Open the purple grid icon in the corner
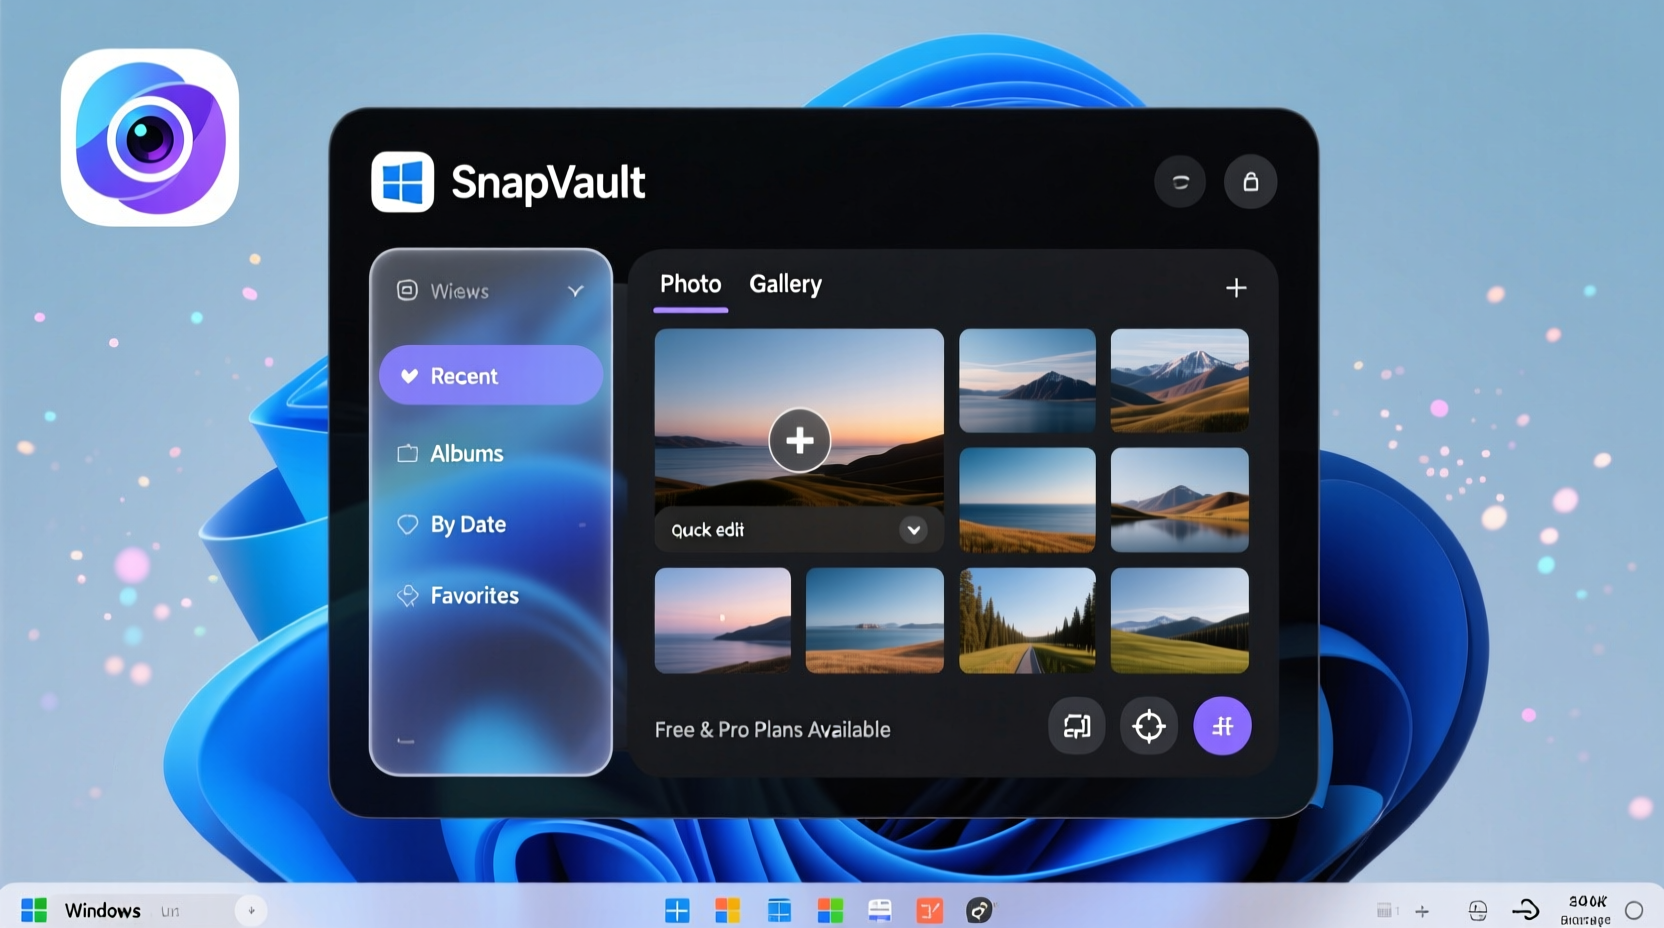Image resolution: width=1664 pixels, height=928 pixels. 1222,727
